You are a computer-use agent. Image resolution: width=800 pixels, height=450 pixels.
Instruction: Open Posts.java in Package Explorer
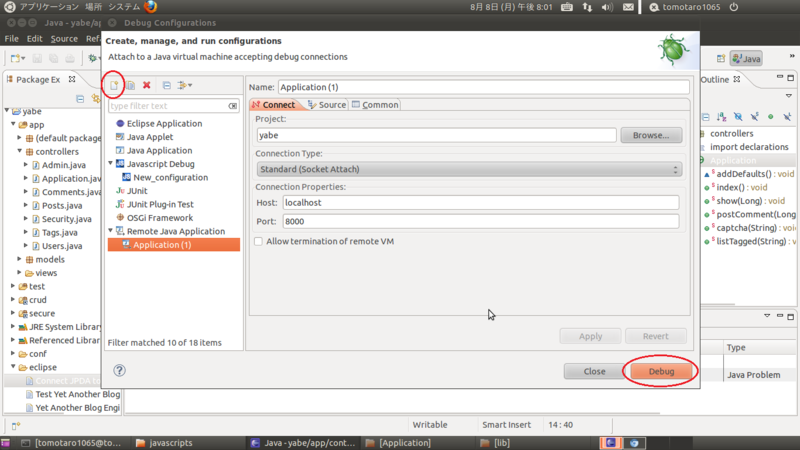pyautogui.click(x=61, y=206)
